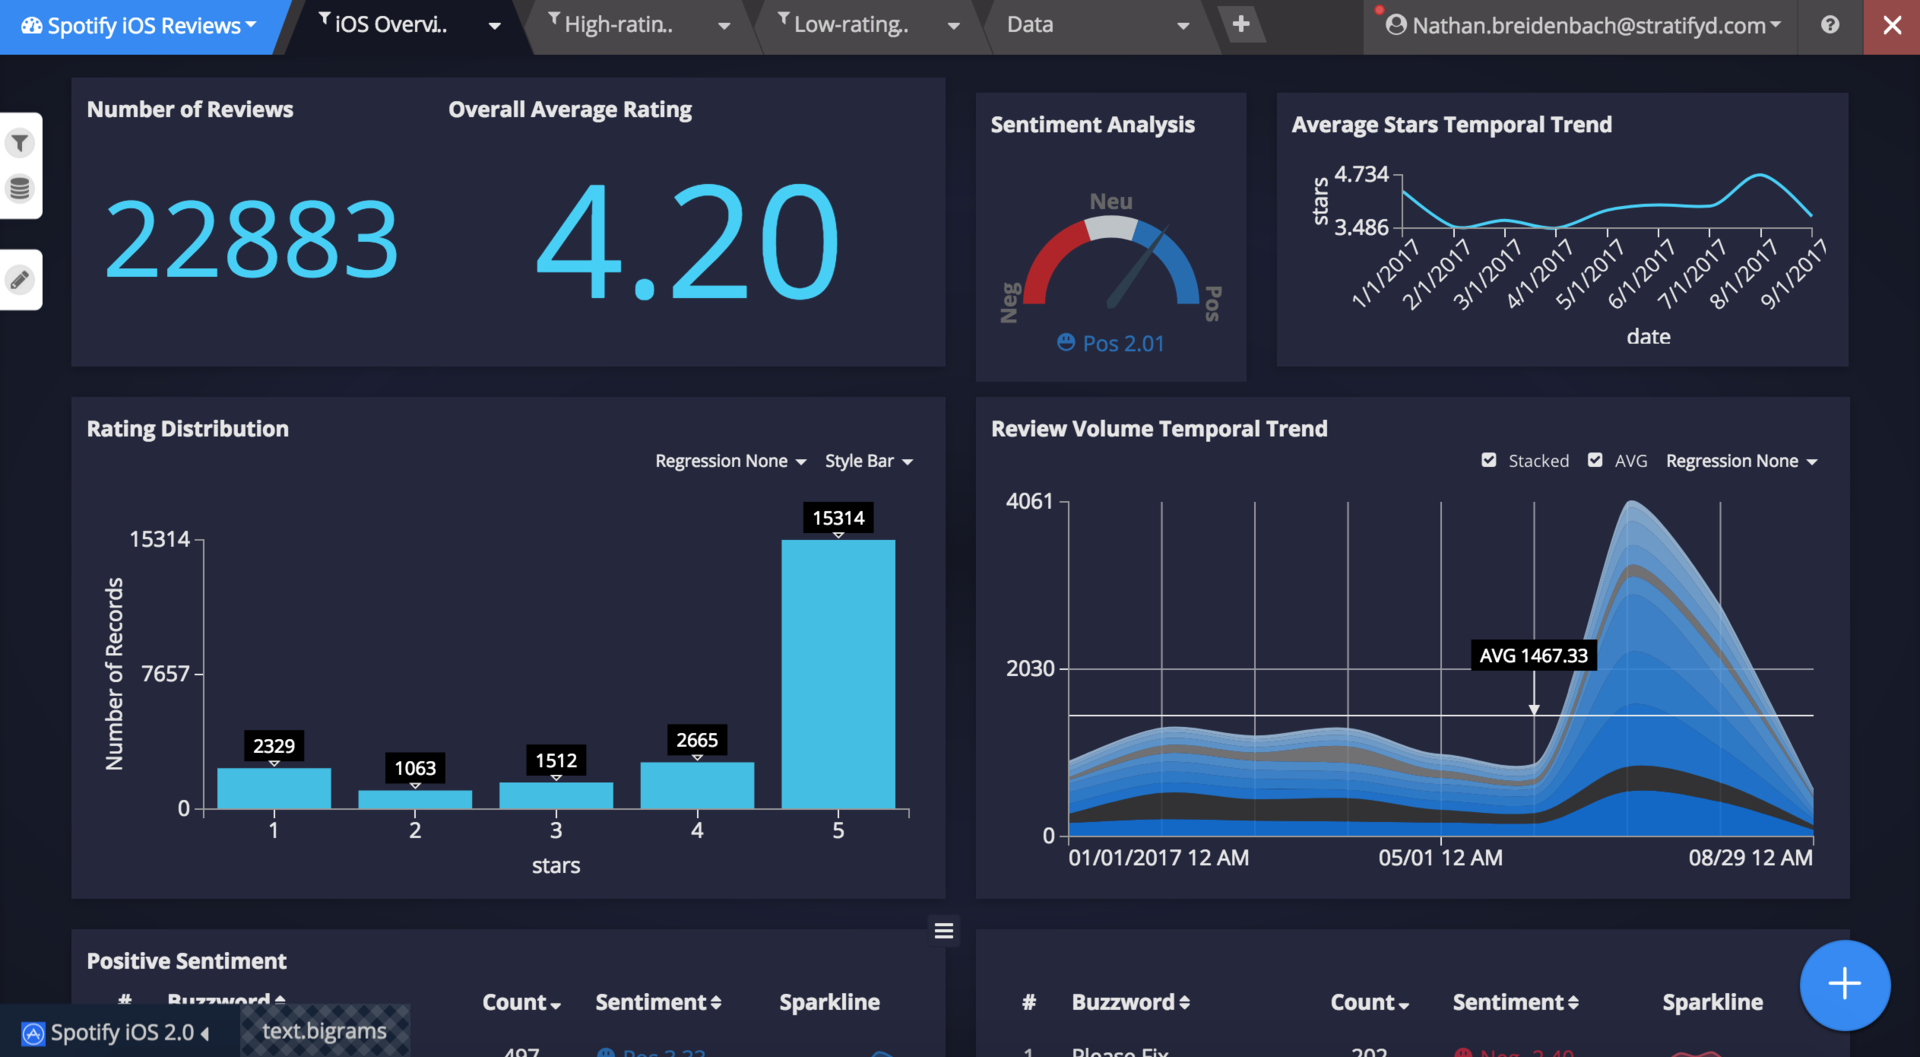
Task: Expand the Style Bar dropdown
Action: pos(868,461)
